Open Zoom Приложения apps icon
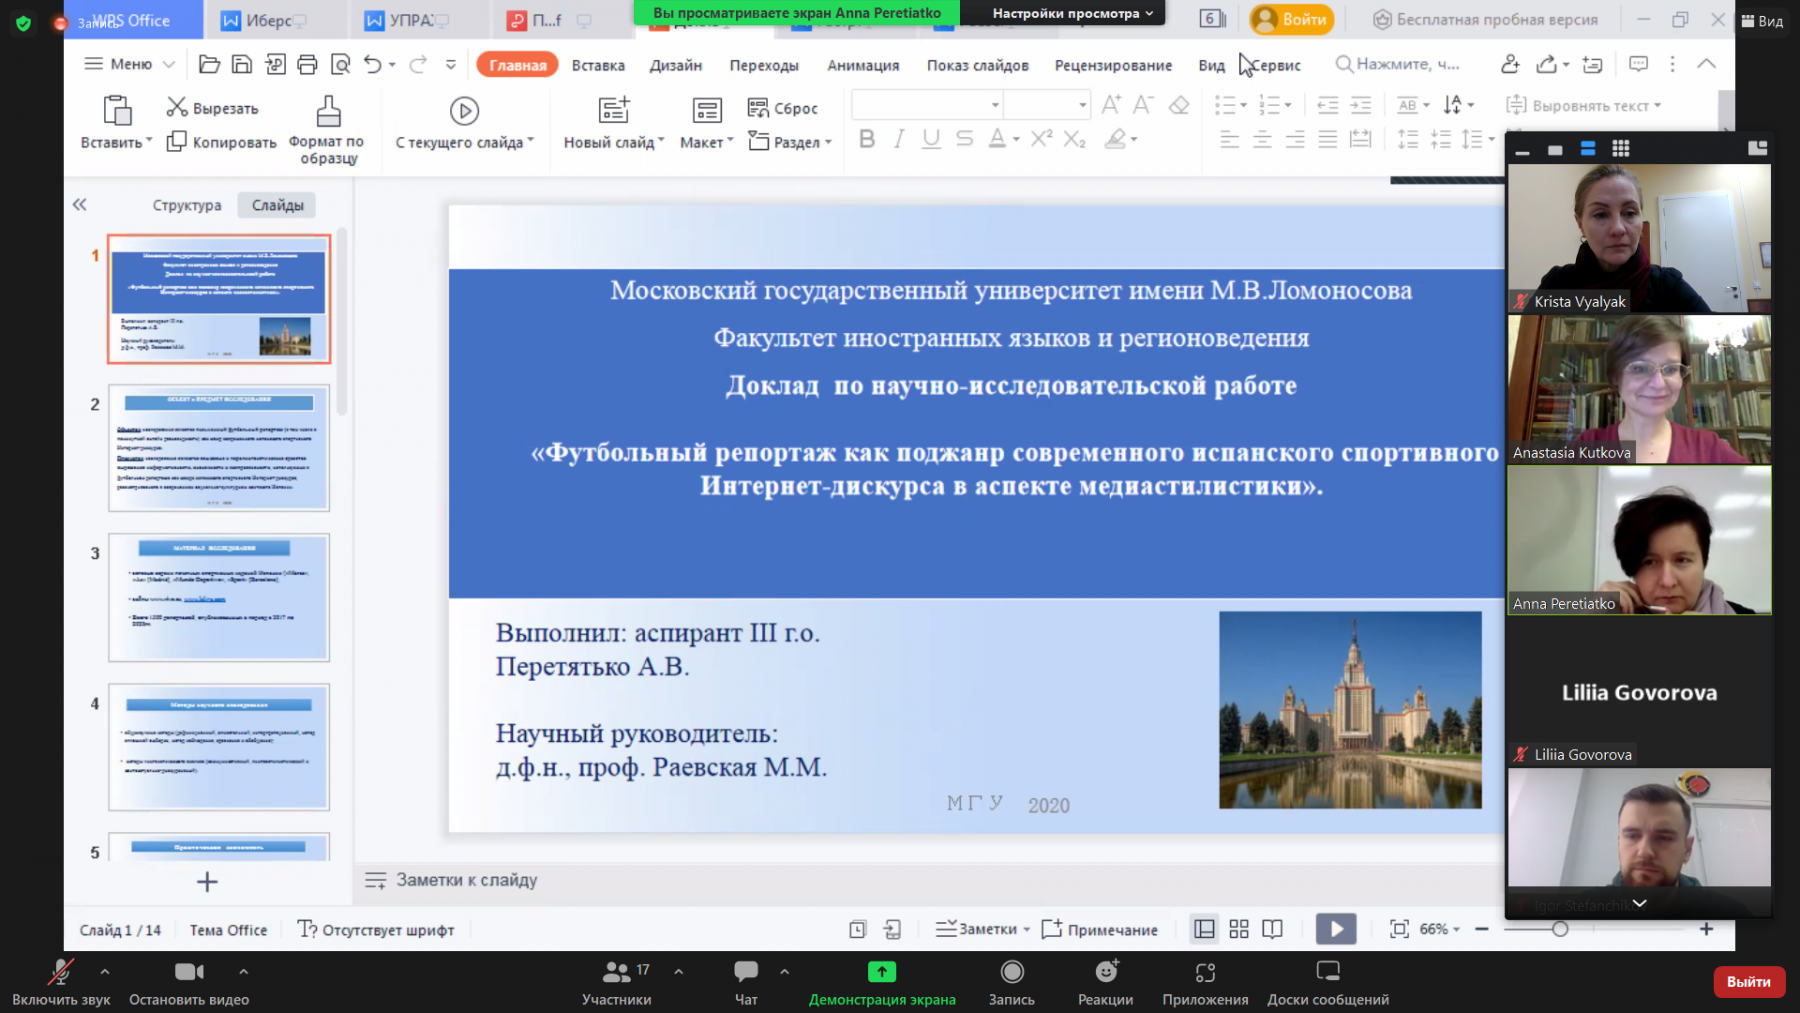1800x1013 pixels. (1205, 972)
